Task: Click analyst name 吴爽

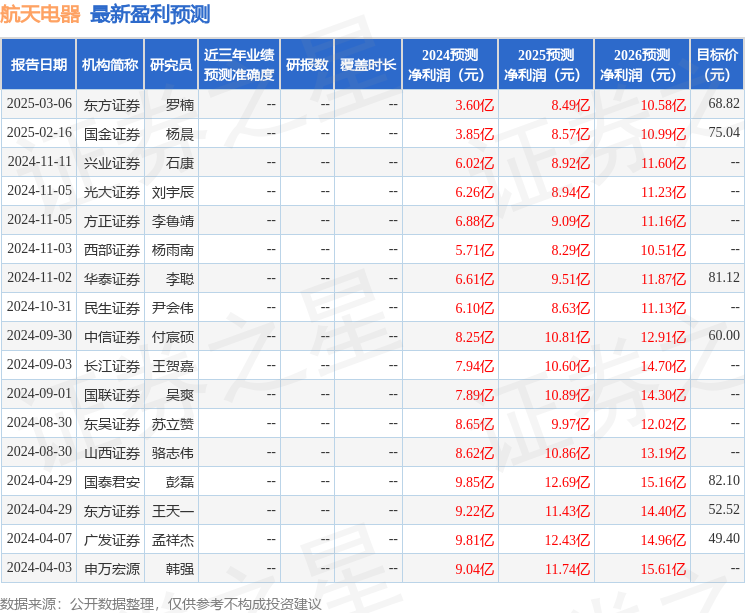Action: (x=180, y=395)
